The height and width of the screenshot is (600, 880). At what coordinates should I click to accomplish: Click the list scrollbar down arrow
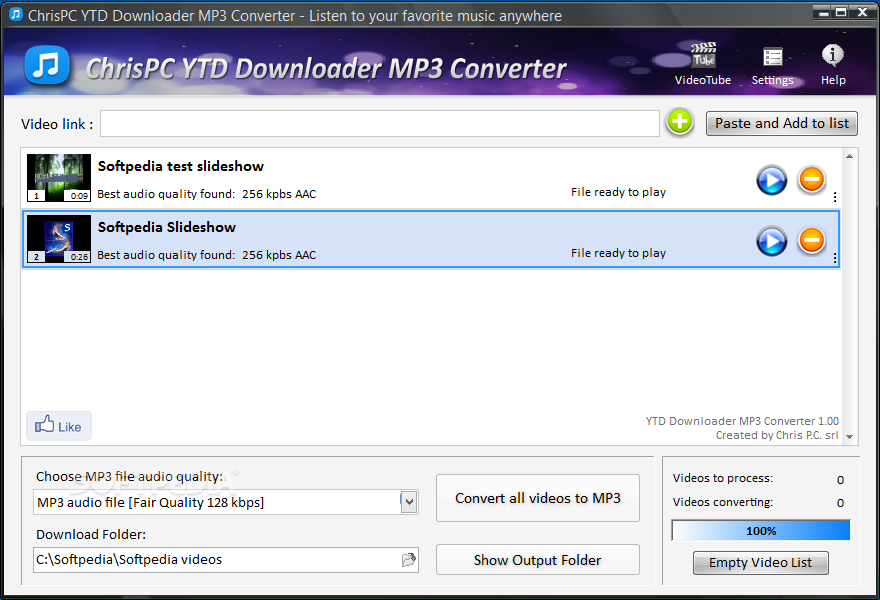click(x=849, y=437)
